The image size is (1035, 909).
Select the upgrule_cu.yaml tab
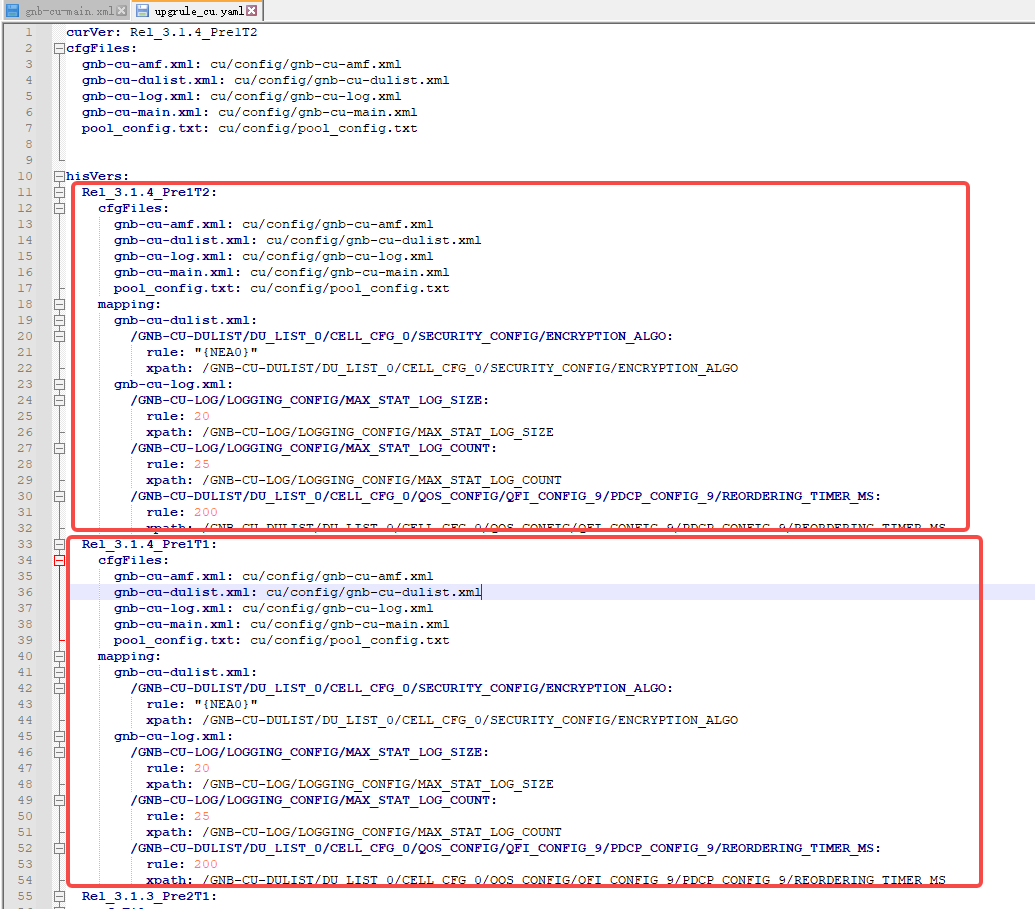pyautogui.click(x=199, y=10)
